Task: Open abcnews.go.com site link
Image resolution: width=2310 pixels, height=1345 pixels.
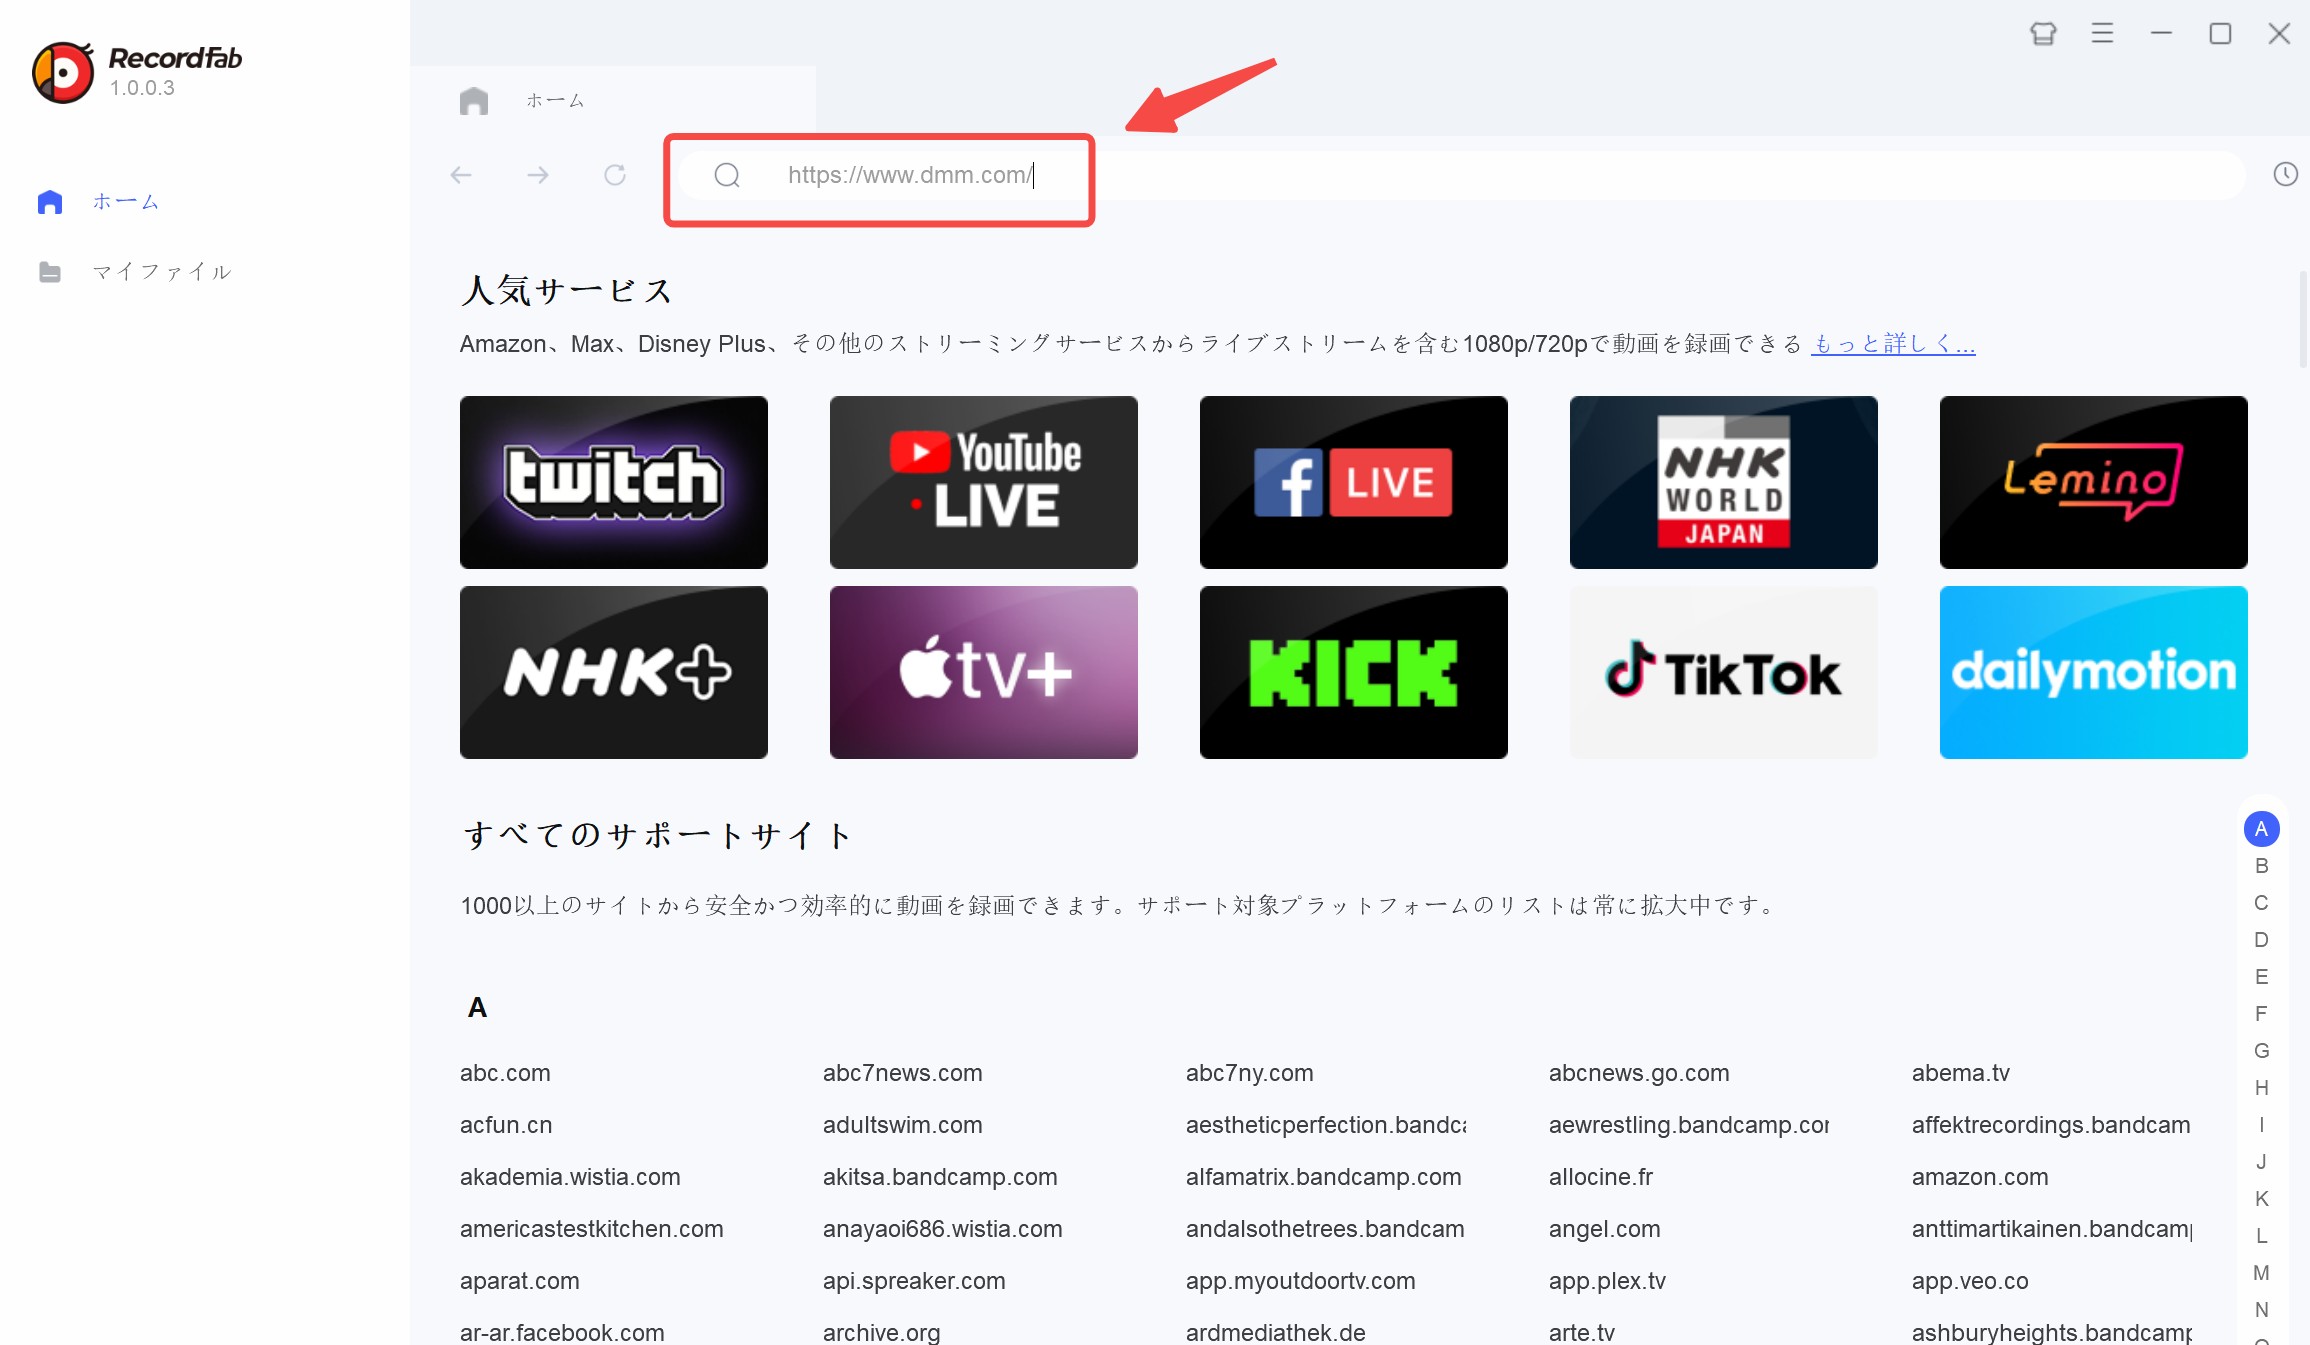Action: 1639,1073
